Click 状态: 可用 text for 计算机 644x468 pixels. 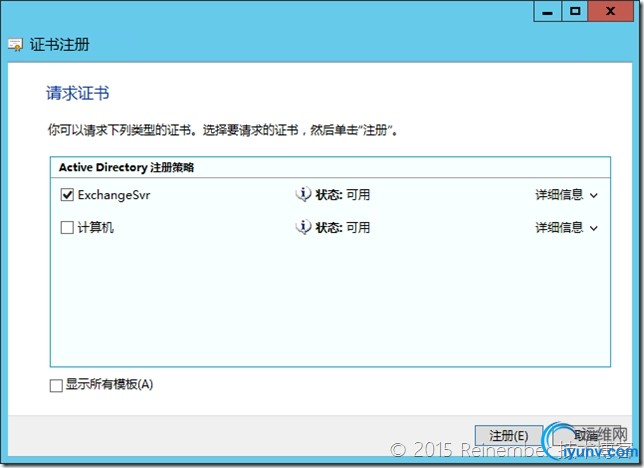[343, 227]
